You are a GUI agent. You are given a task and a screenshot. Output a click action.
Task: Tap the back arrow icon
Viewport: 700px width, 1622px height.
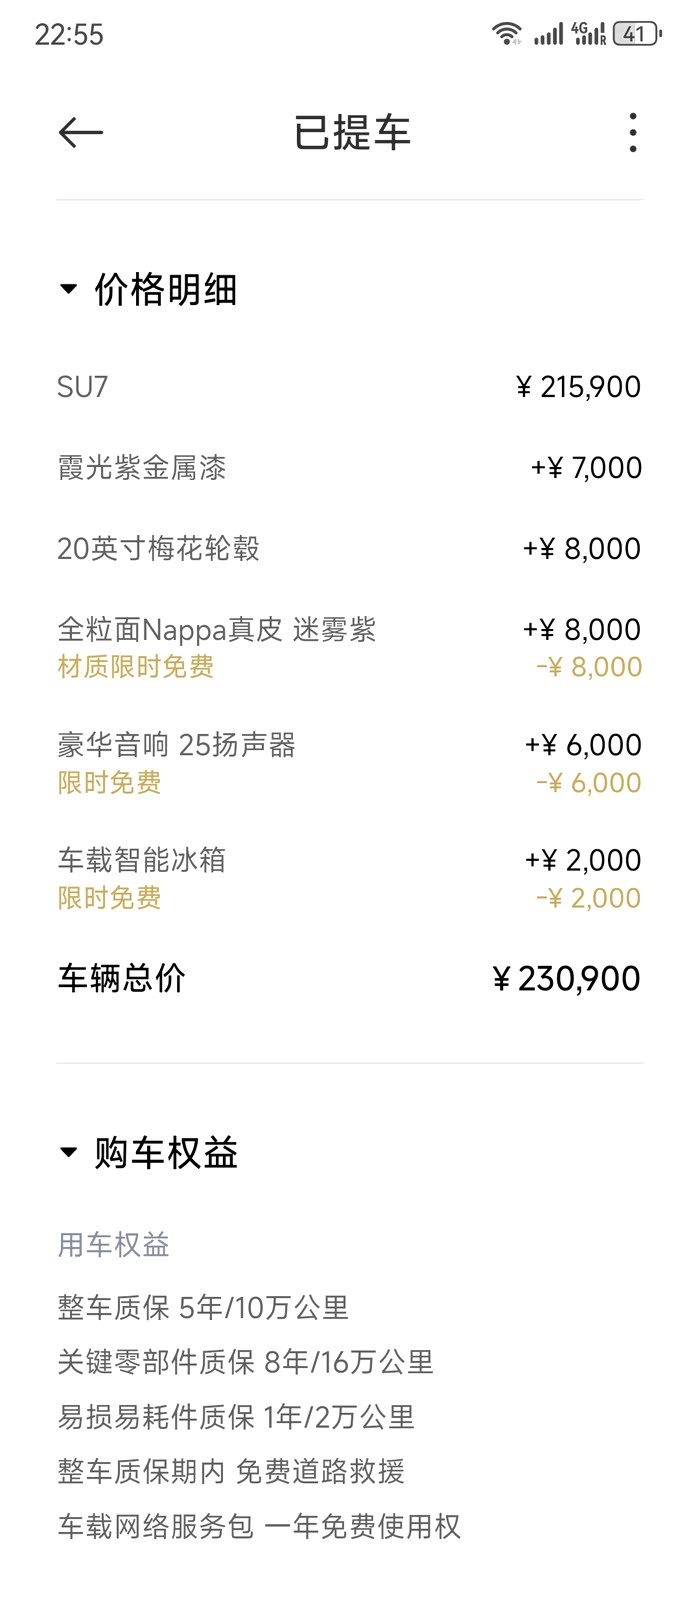(81, 132)
